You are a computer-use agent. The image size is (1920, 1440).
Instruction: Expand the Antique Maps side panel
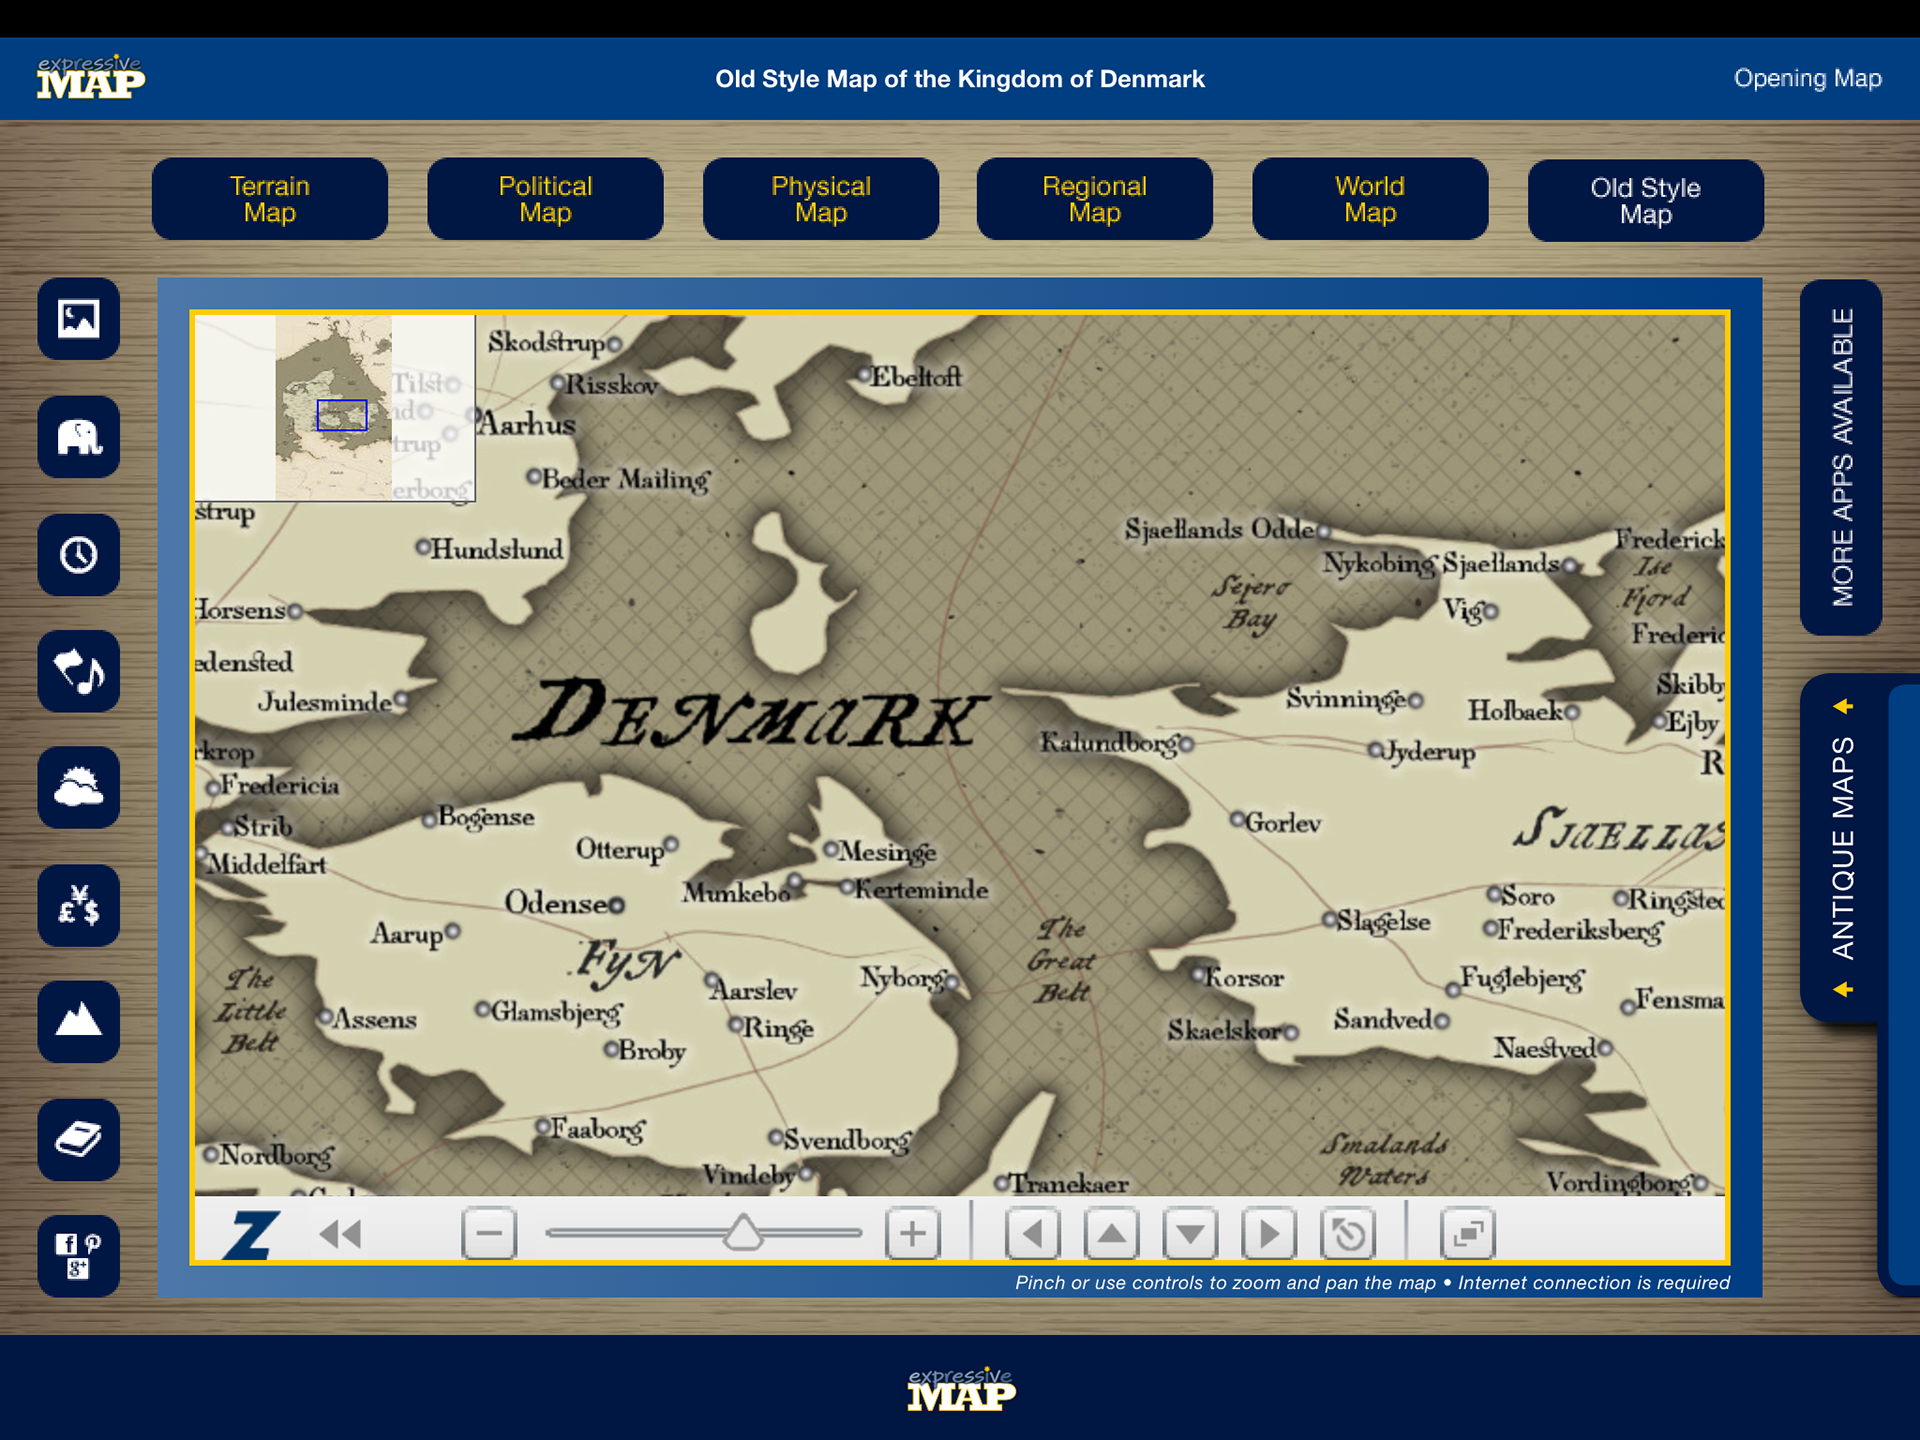click(1842, 848)
